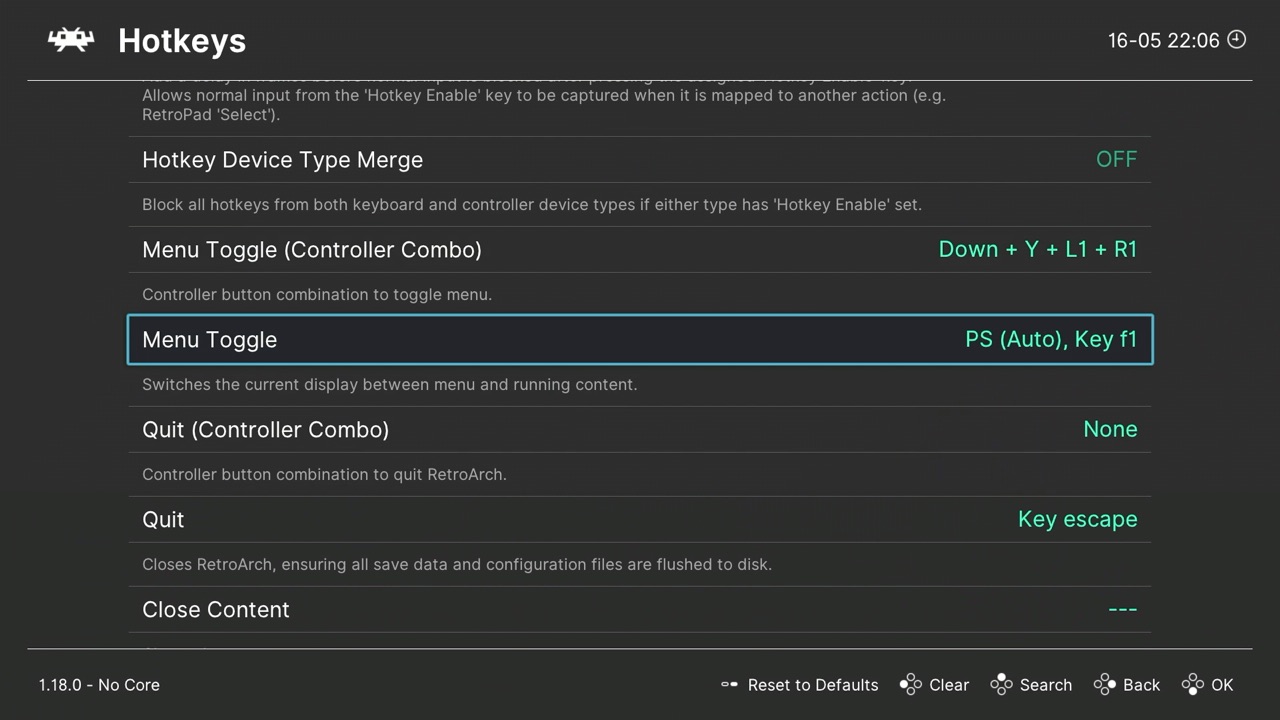Open the Search function
This screenshot has height=720, width=1280.
(x=1046, y=685)
